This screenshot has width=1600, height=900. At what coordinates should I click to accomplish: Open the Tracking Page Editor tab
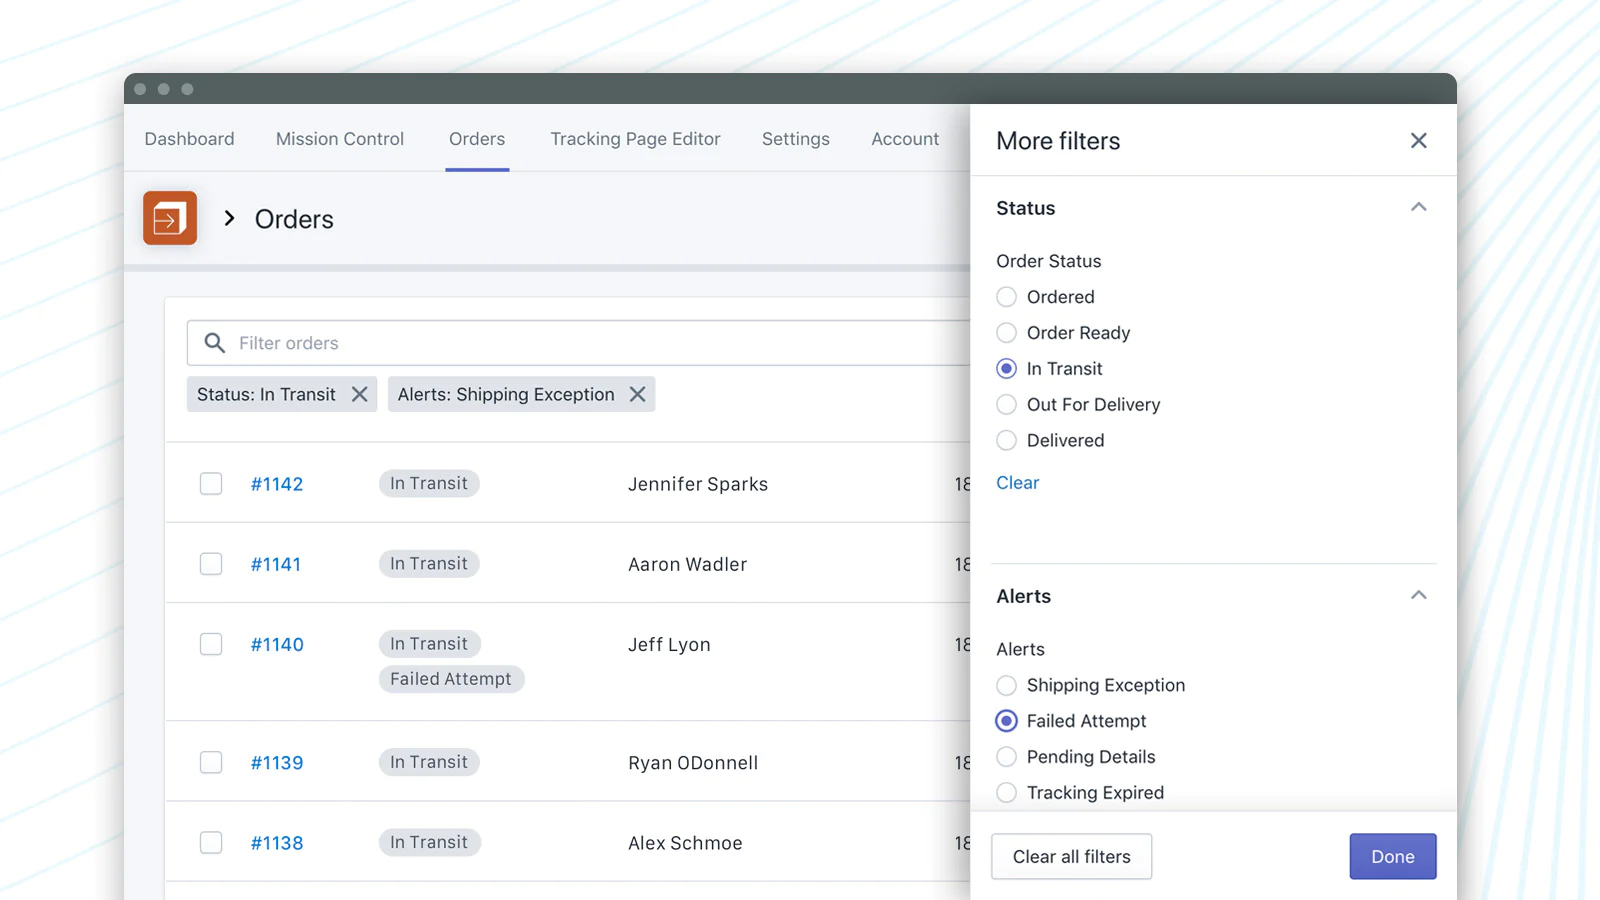tap(635, 139)
